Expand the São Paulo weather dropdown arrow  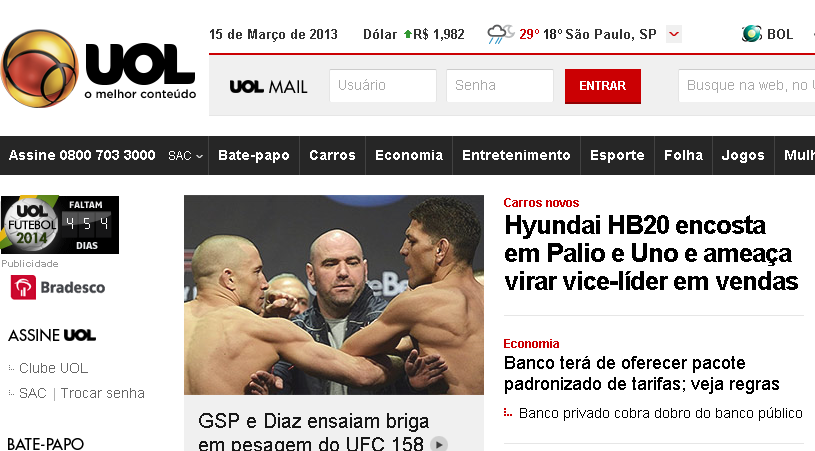(x=674, y=34)
